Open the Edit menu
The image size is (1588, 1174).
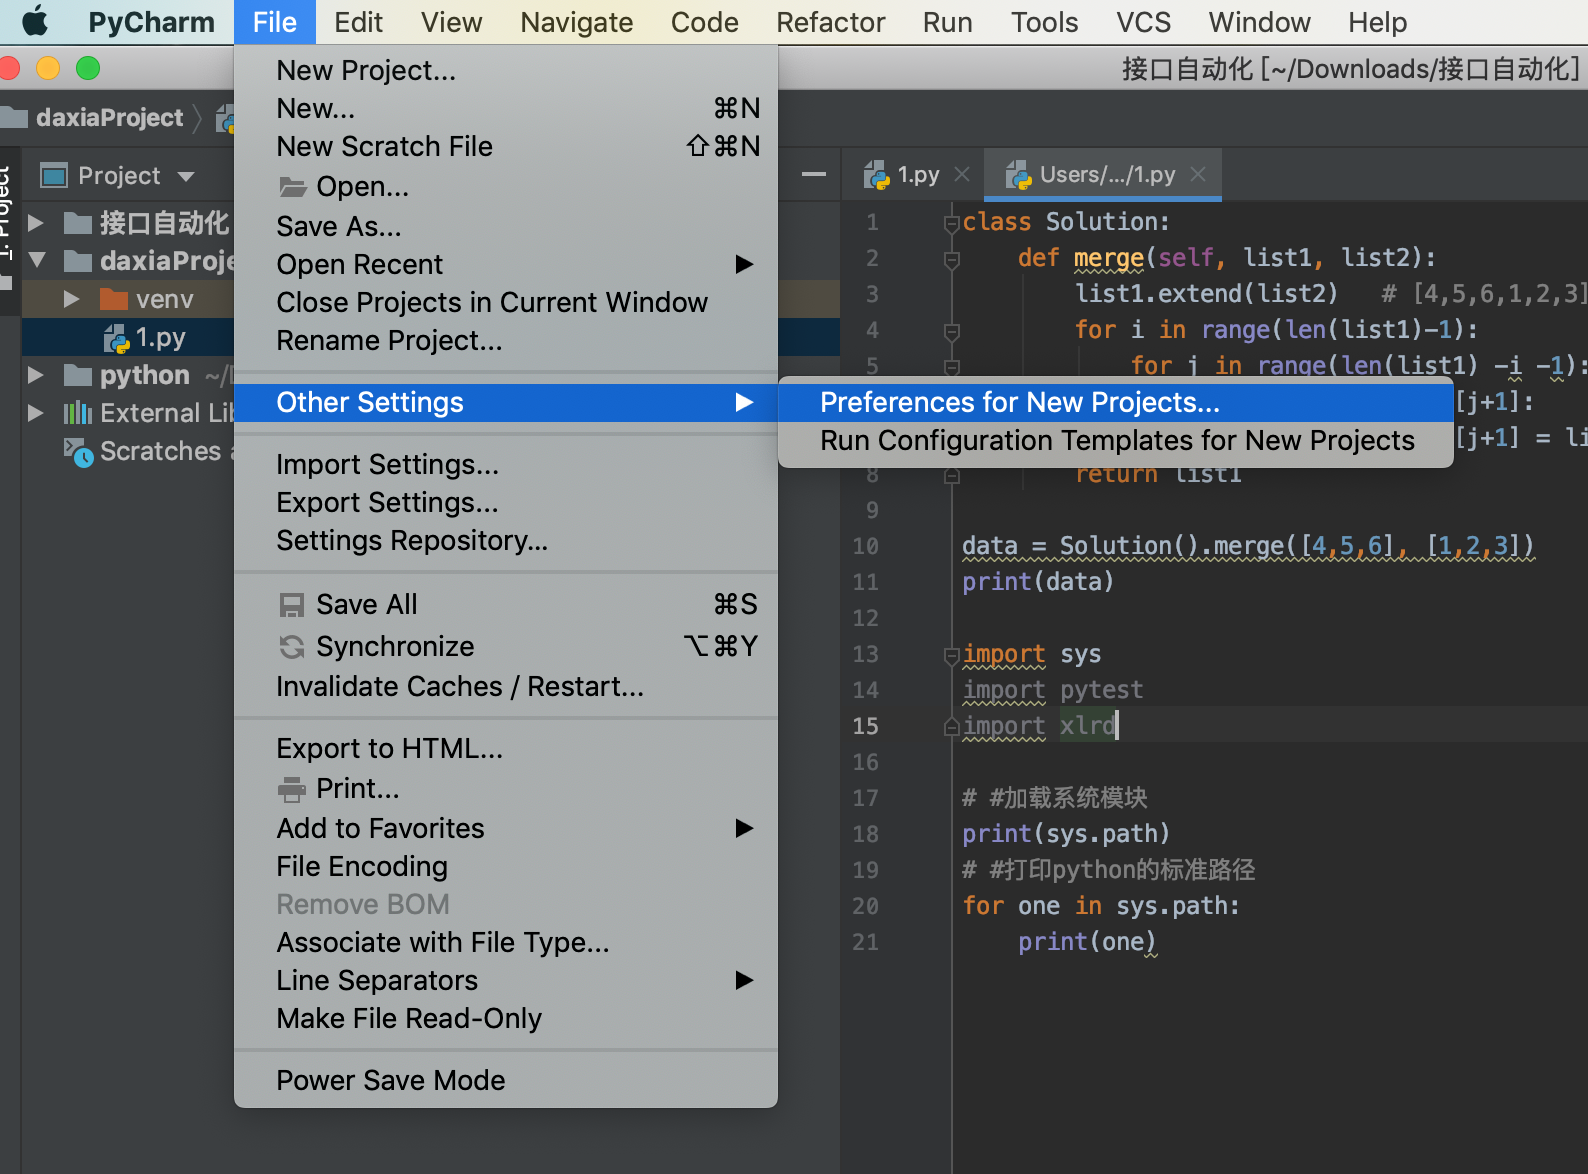pos(358,22)
